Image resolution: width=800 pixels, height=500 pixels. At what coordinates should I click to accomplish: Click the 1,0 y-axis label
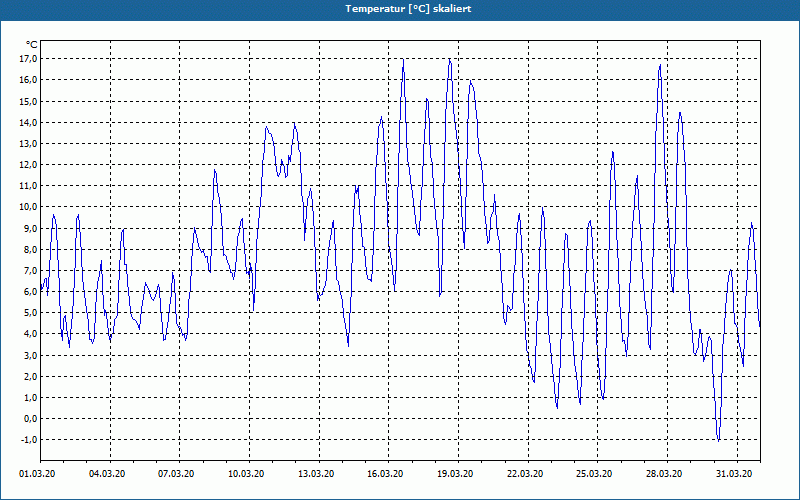tap(31, 397)
